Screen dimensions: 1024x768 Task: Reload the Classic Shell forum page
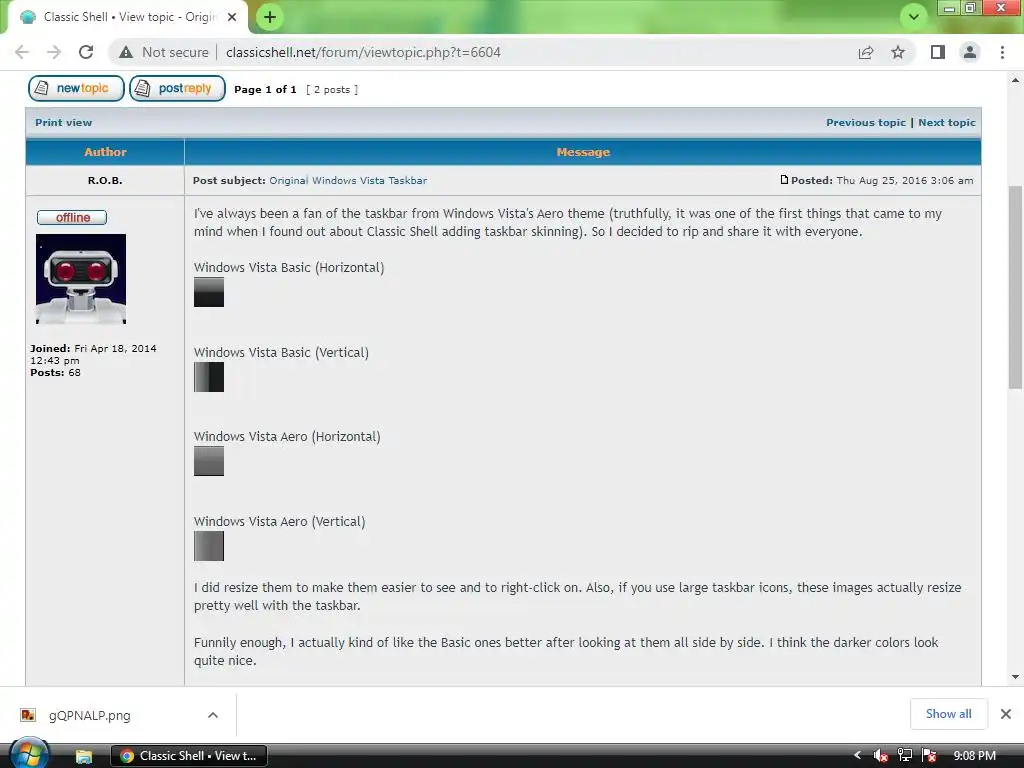click(x=86, y=52)
